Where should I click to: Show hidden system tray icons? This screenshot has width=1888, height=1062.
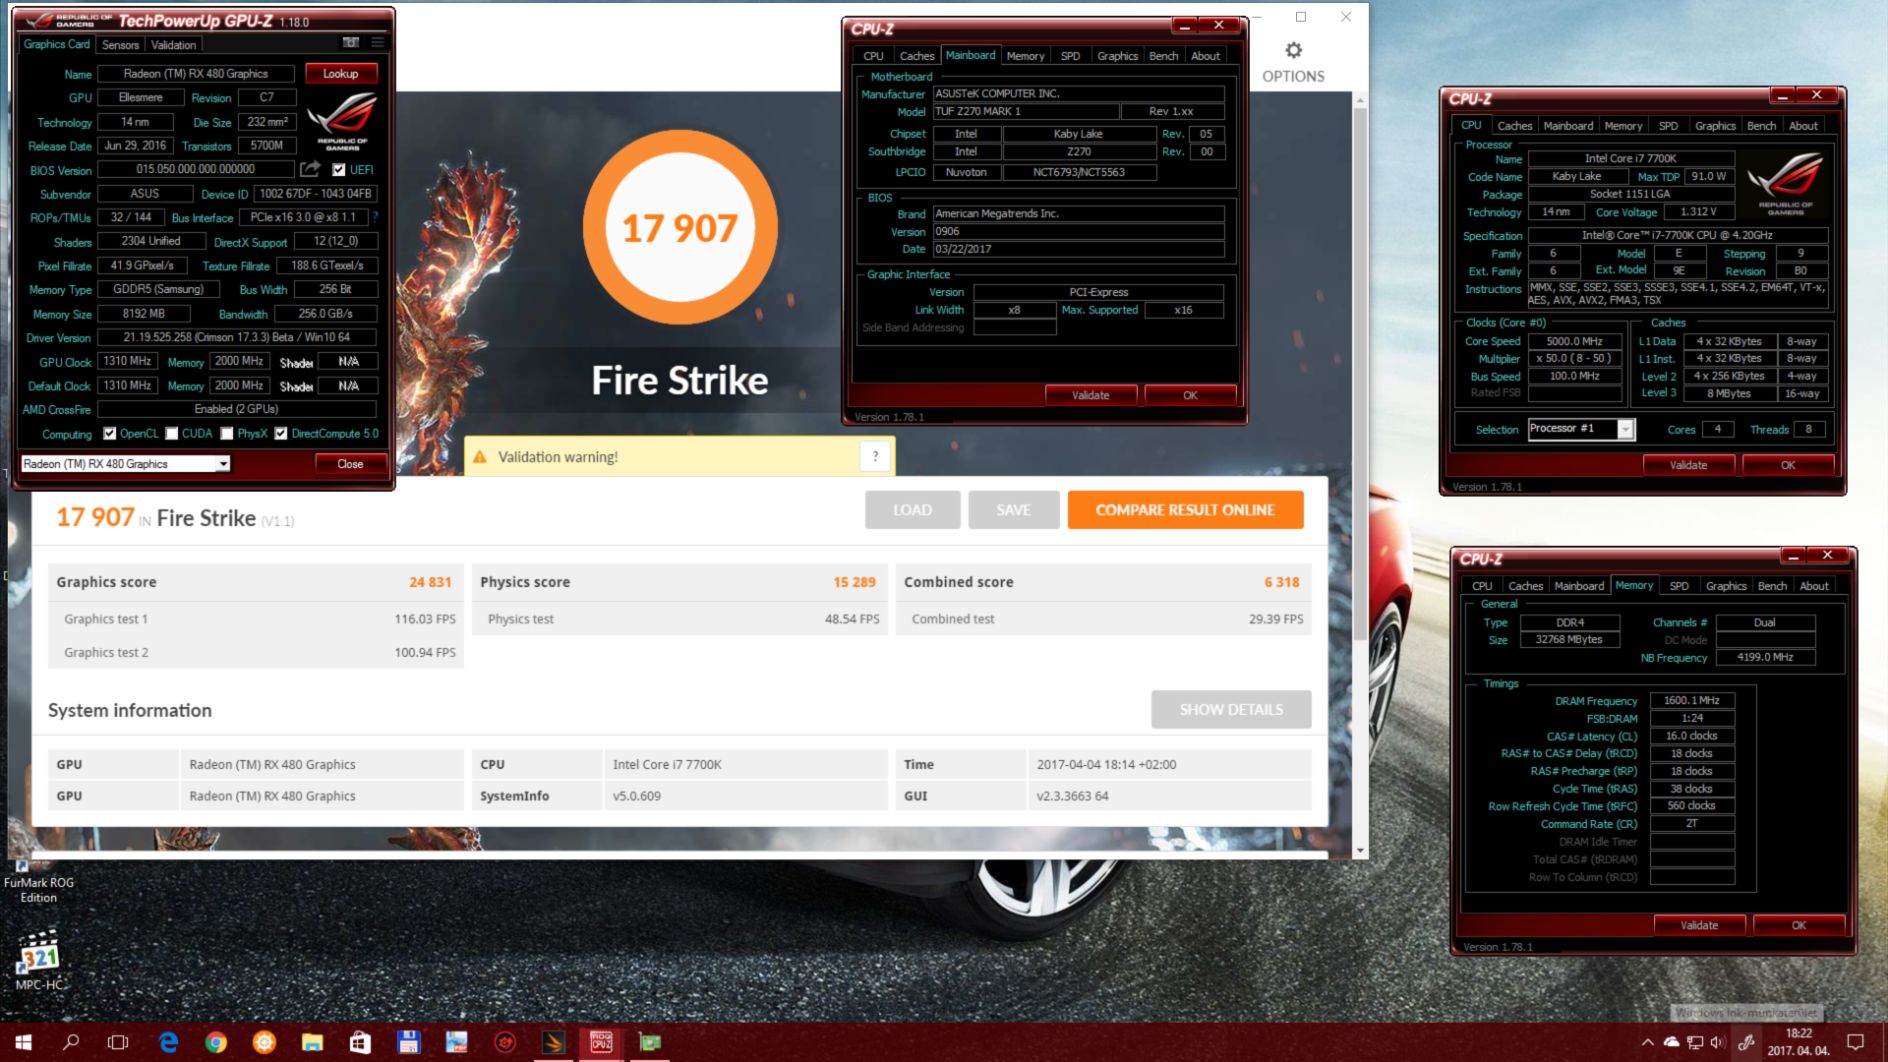coord(1647,1042)
